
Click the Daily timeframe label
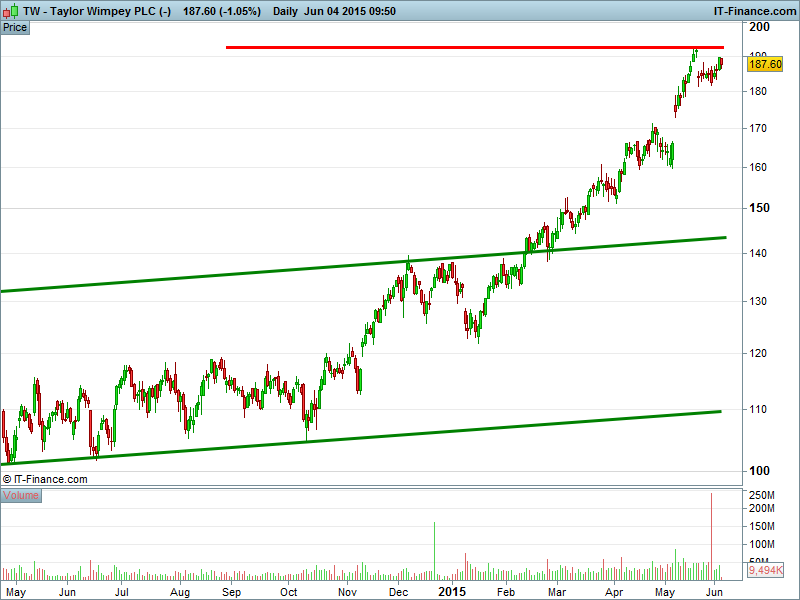286,11
